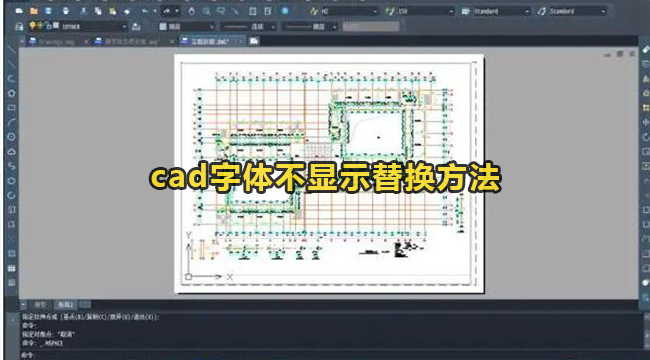Select the Revision Cloud tool
Screen dimensions: 650x360
tap(12, 151)
